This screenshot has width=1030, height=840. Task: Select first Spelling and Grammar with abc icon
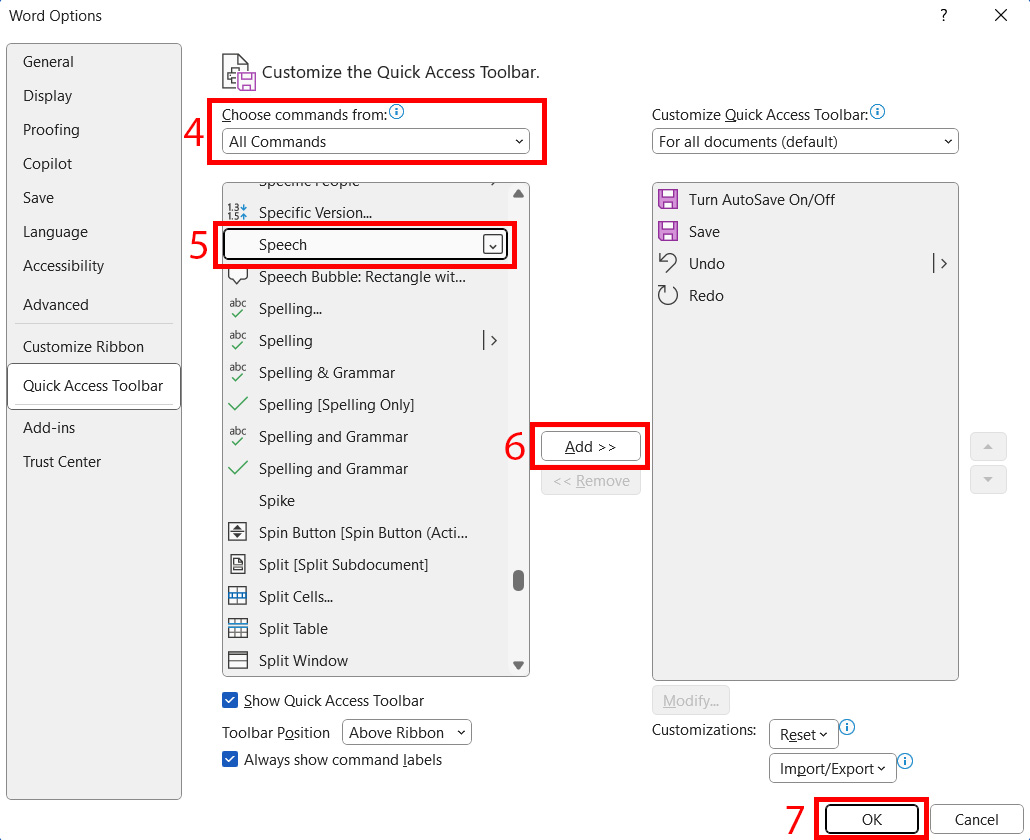(365, 437)
